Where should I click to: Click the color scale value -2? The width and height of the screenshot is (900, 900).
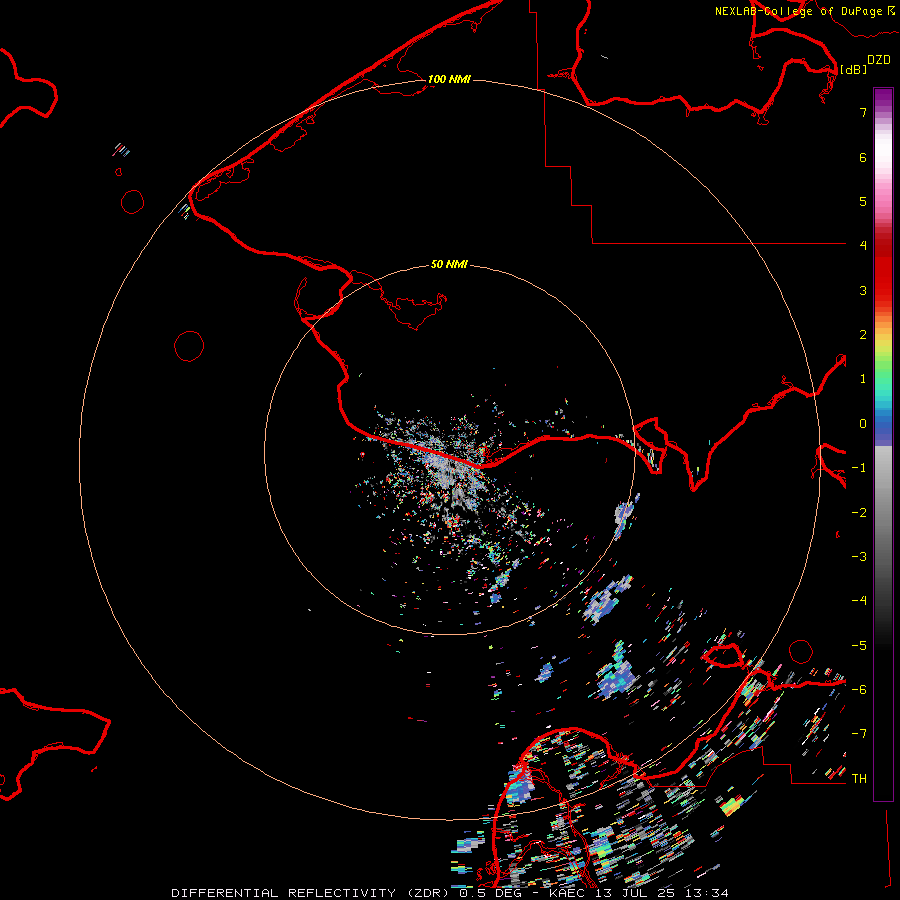859,513
